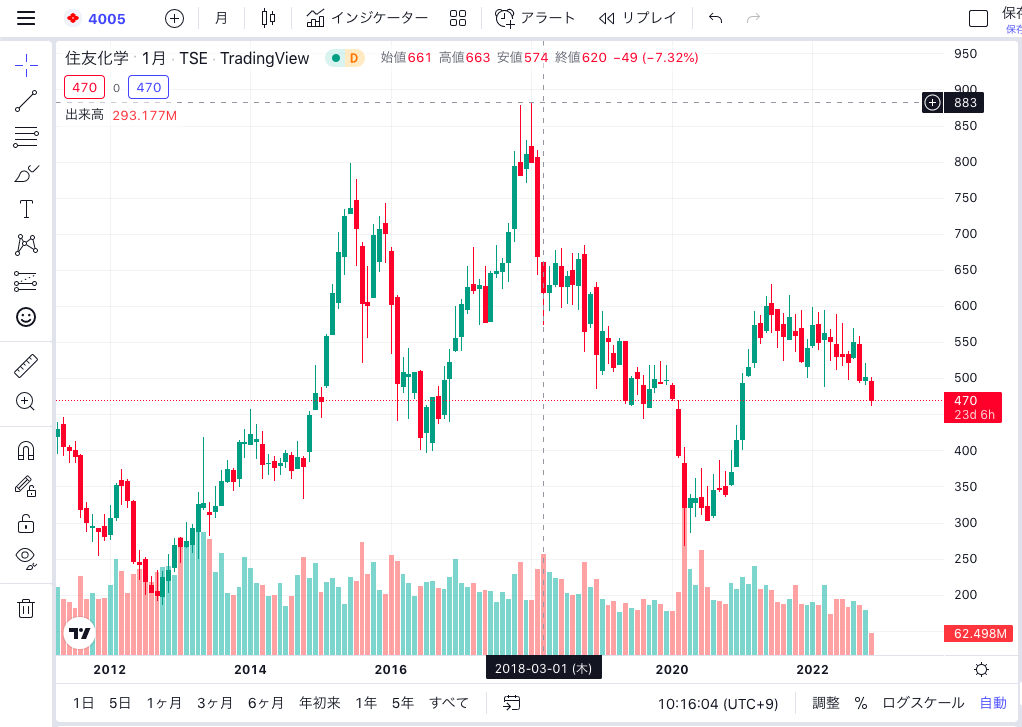Viewport: 1022px width, 727px height.
Task: Toggle the % percent scale
Action: tap(861, 703)
